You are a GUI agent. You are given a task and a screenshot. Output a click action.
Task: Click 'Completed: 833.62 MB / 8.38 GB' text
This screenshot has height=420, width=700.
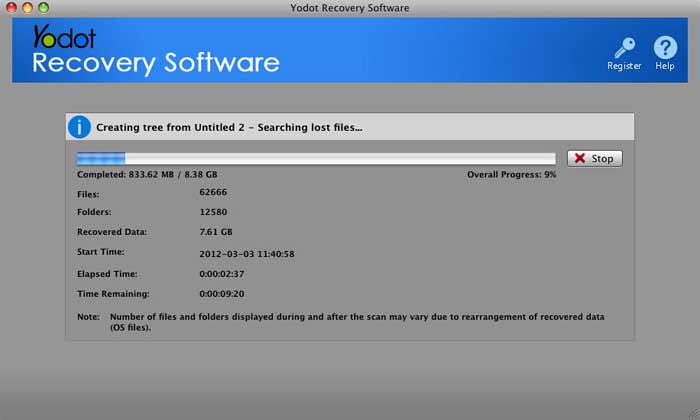[x=147, y=175]
